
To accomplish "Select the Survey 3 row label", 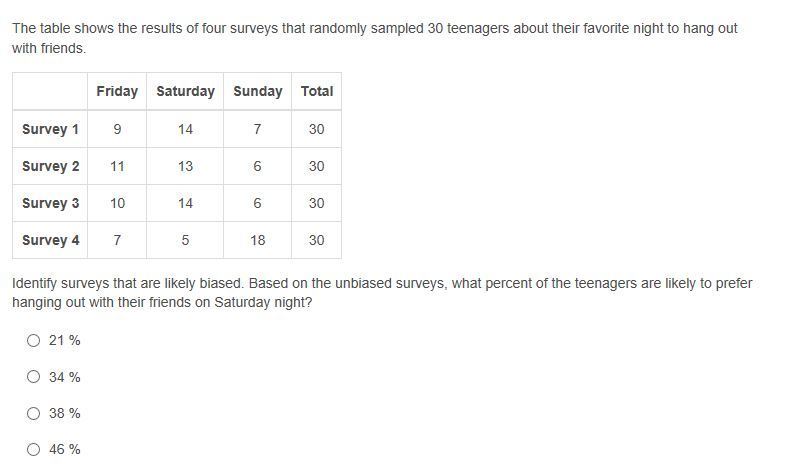I will point(50,203).
